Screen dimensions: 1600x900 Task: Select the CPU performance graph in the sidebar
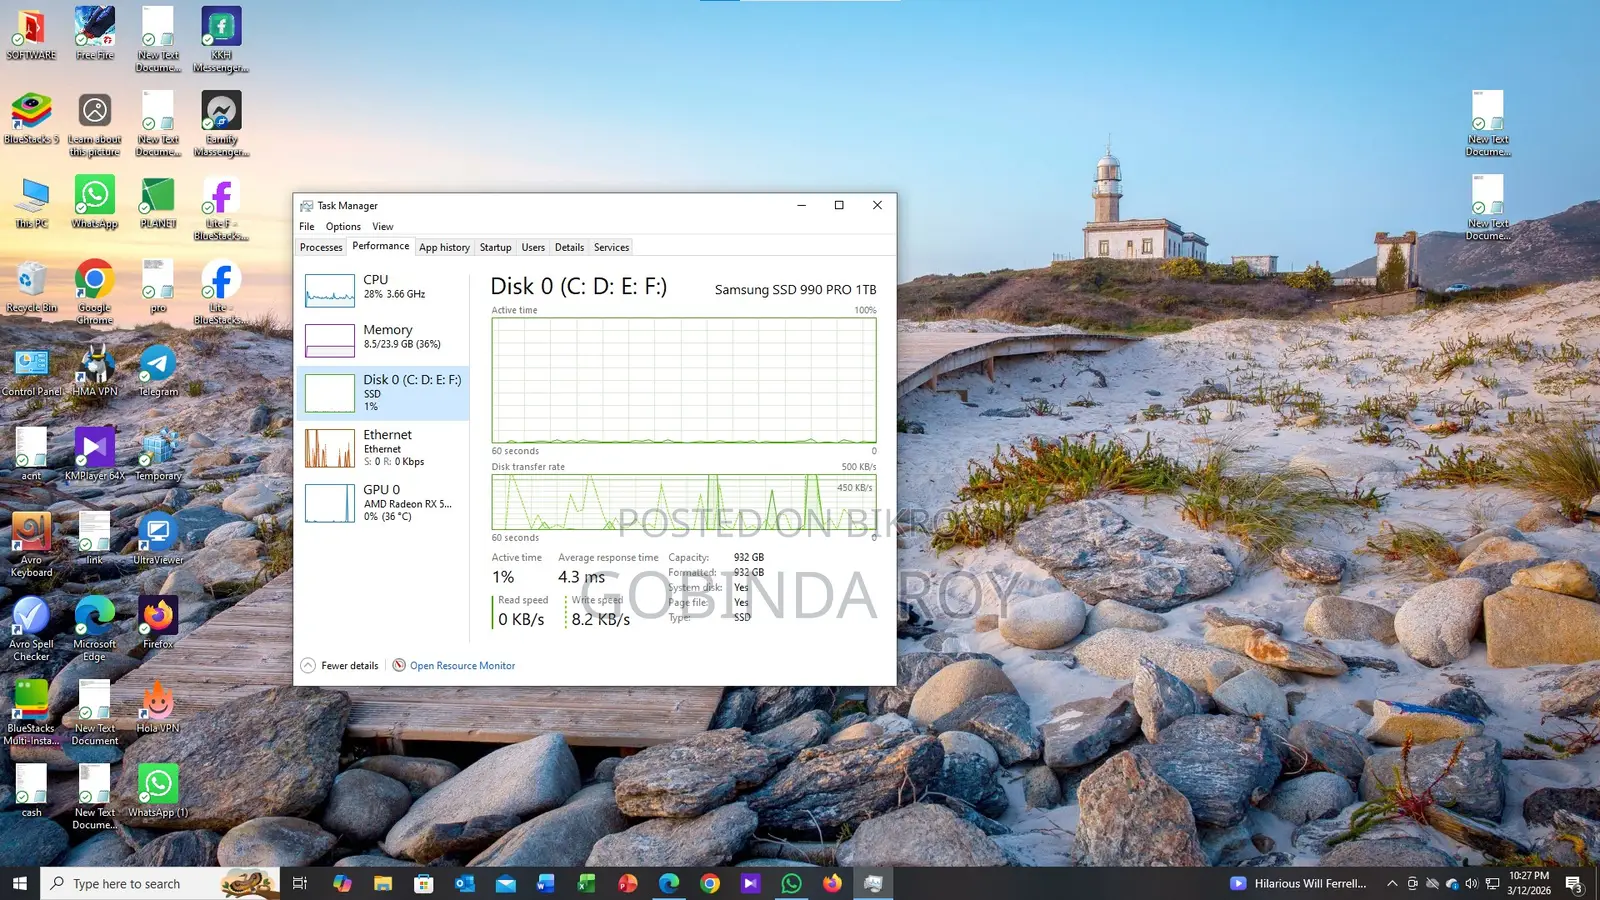click(x=383, y=290)
